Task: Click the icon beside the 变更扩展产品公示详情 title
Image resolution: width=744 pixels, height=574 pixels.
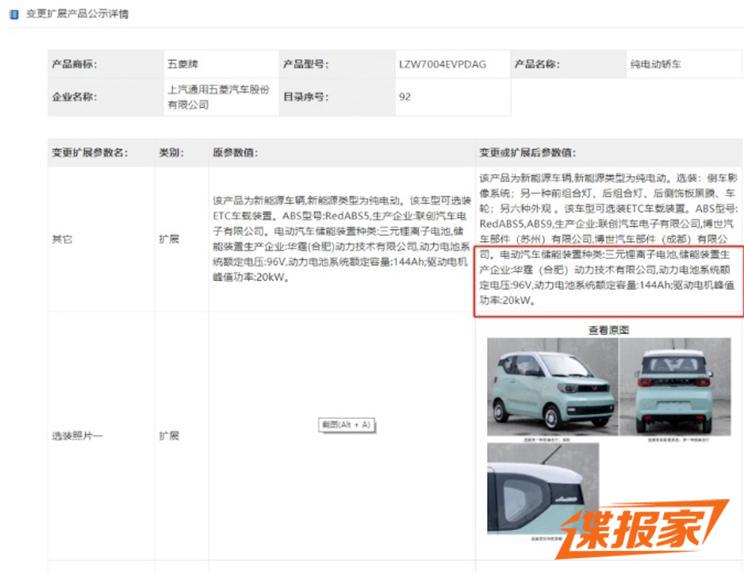Action: (x=13, y=14)
